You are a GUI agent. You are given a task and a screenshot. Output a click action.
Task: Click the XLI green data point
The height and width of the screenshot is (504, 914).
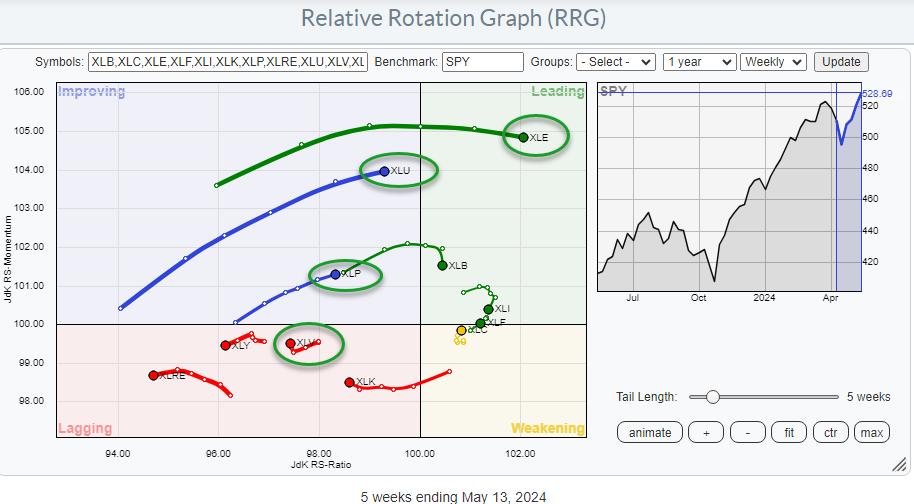tap(488, 309)
